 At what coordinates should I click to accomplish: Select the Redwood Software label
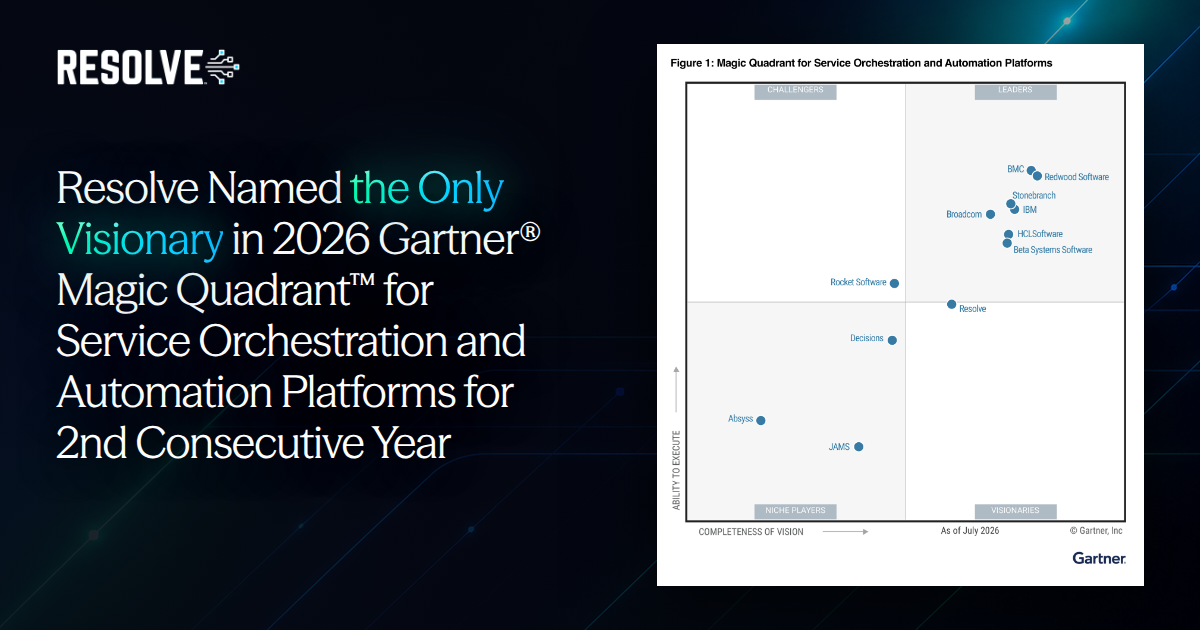coord(1076,177)
